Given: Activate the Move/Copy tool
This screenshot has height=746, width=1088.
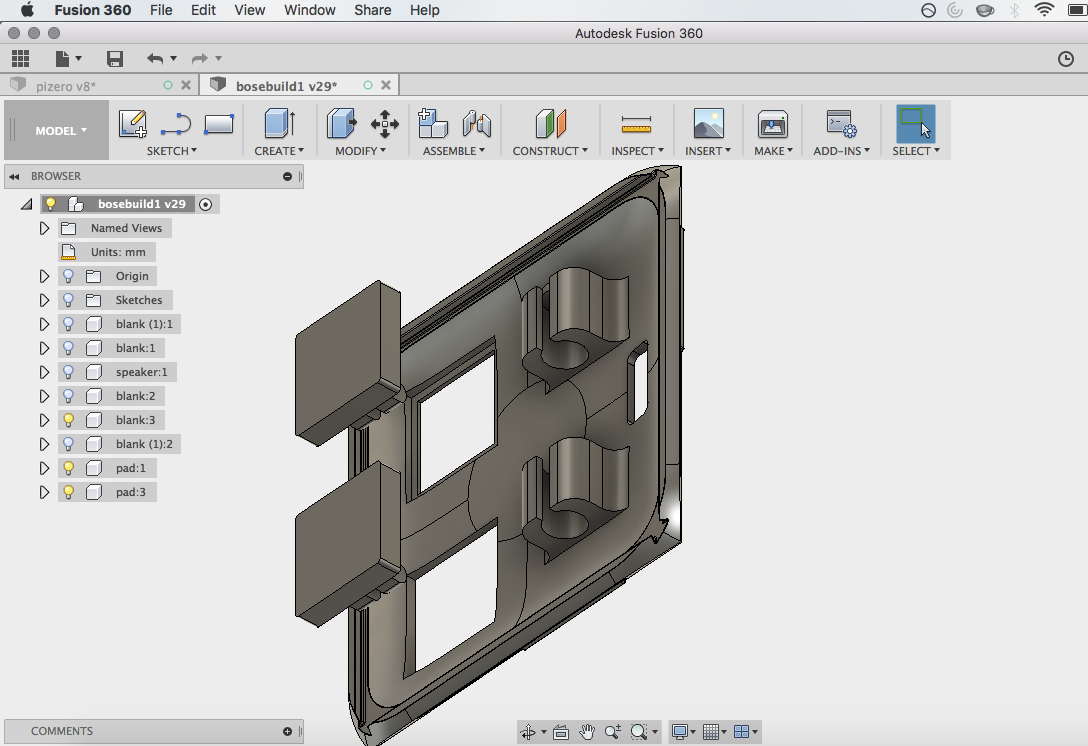Looking at the screenshot, I should pos(384,124).
